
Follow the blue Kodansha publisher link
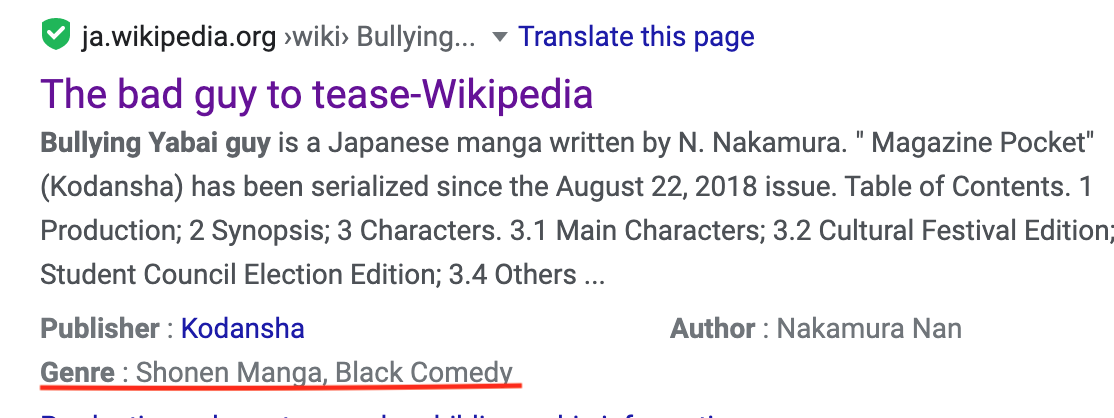pyautogui.click(x=243, y=328)
